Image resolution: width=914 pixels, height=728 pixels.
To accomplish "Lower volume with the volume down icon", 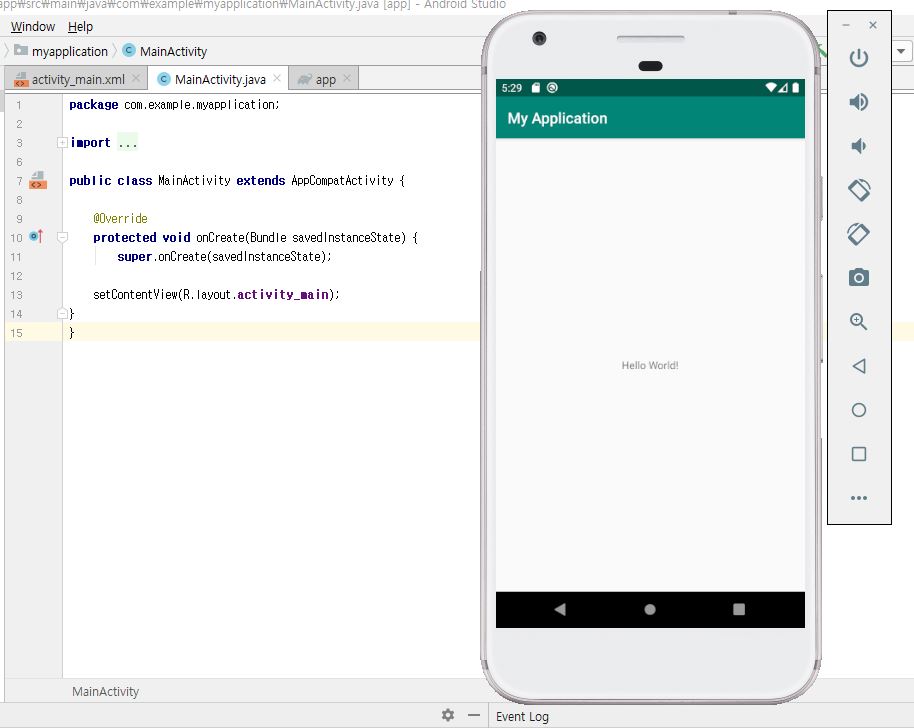I will [x=858, y=146].
